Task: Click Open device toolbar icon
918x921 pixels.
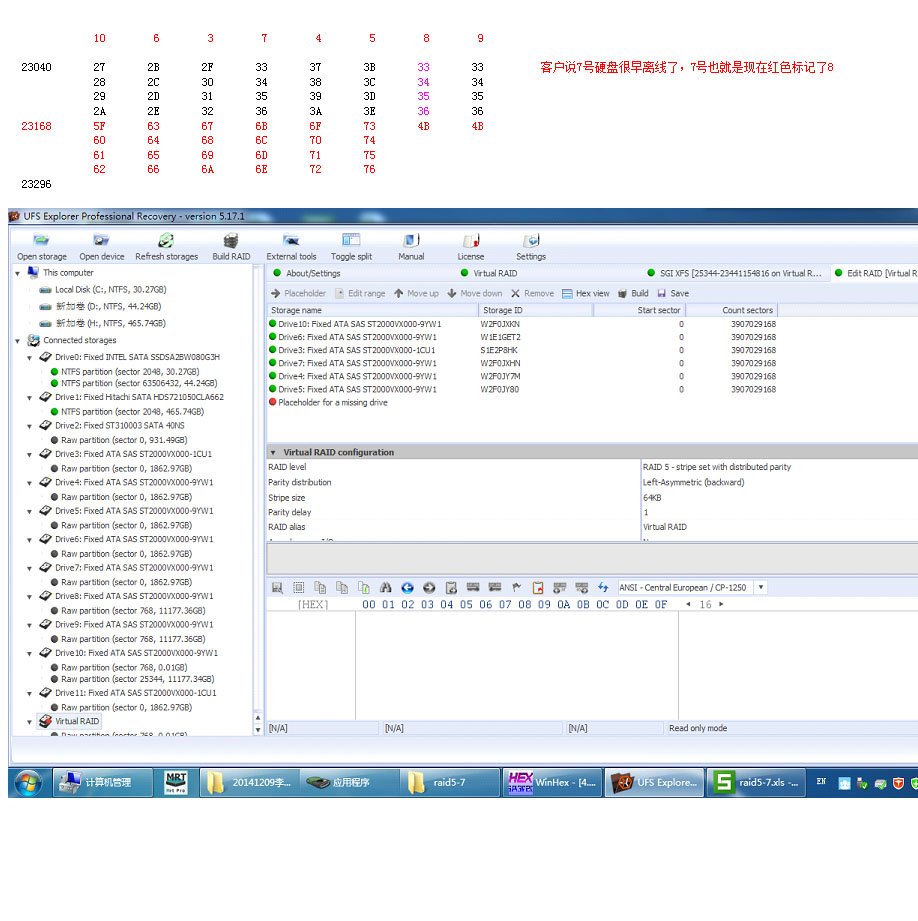Action: 102,247
